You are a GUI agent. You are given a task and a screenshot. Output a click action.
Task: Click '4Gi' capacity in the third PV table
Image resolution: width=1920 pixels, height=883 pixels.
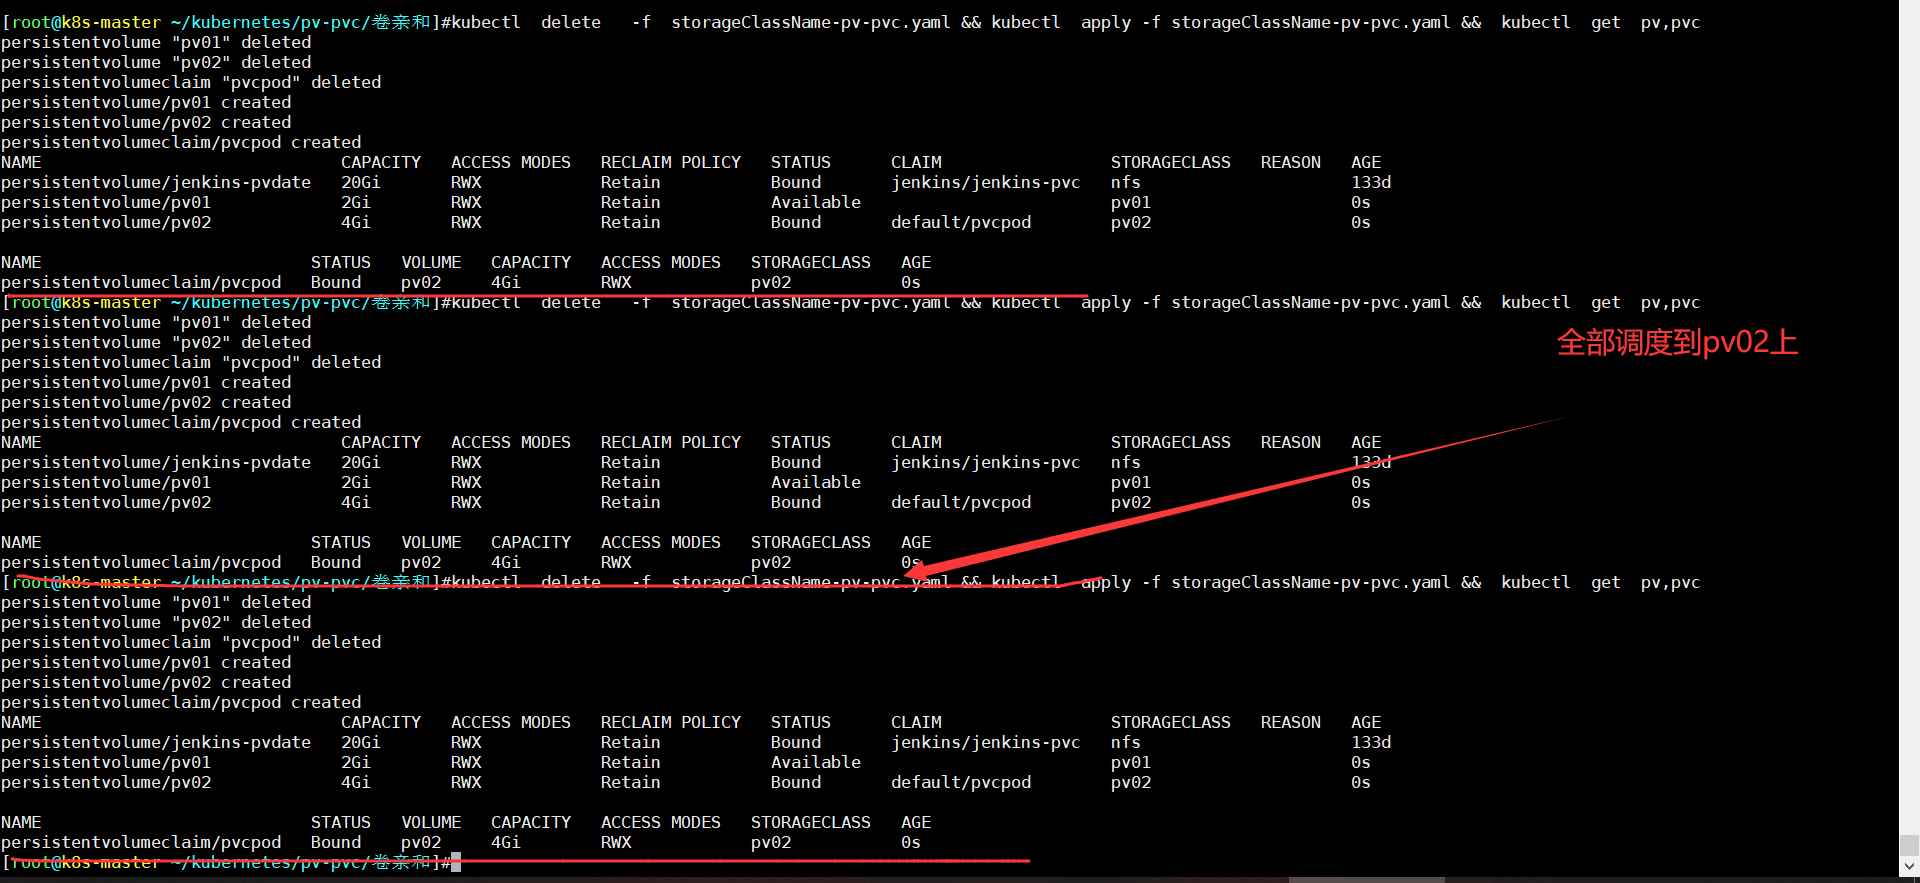(x=356, y=782)
